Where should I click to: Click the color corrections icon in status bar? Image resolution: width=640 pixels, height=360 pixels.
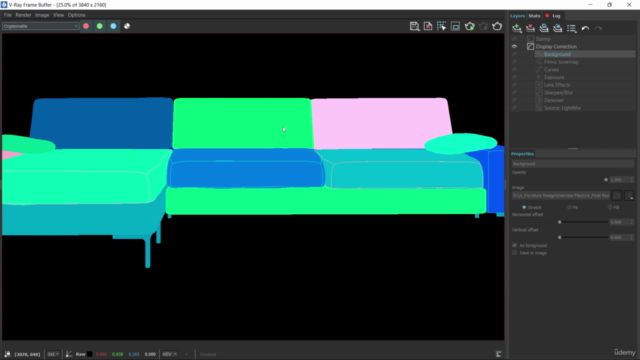coord(69,354)
